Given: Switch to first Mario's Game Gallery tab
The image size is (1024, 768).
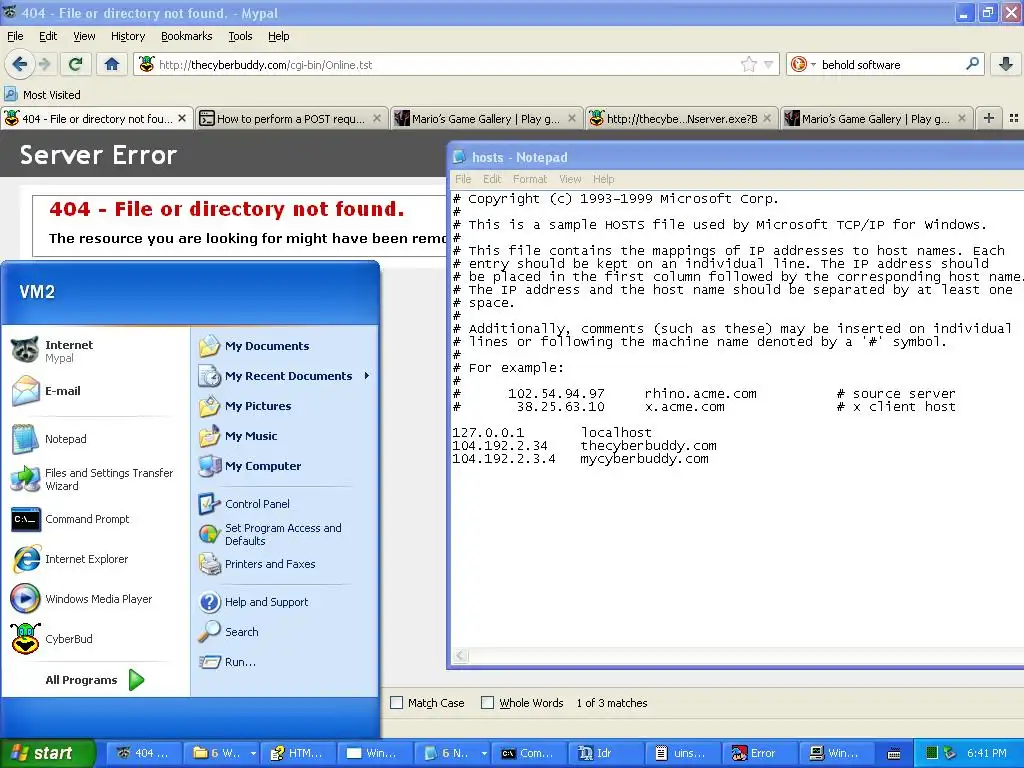Looking at the screenshot, I should (x=485, y=118).
